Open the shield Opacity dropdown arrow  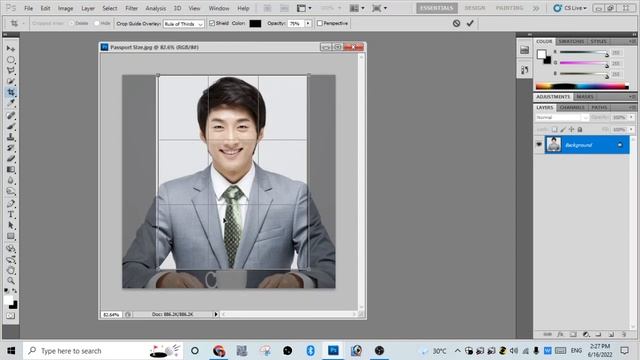pos(308,24)
